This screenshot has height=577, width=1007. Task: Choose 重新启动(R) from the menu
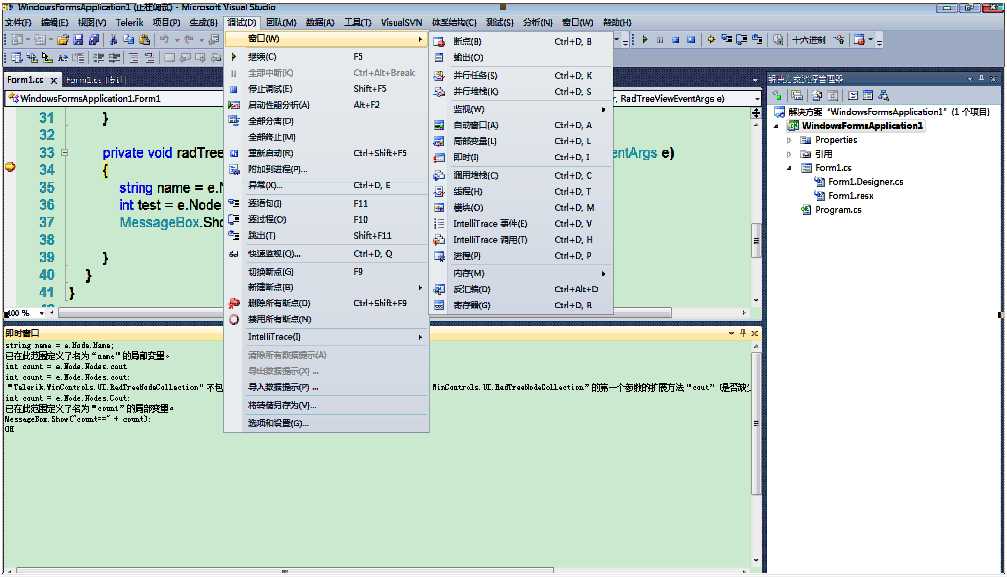tap(326, 153)
